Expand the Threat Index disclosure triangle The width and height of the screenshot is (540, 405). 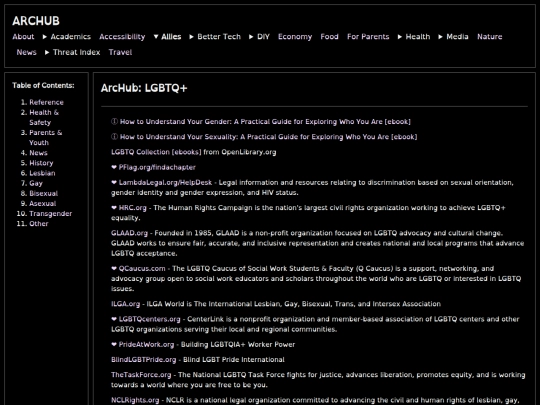point(47,52)
